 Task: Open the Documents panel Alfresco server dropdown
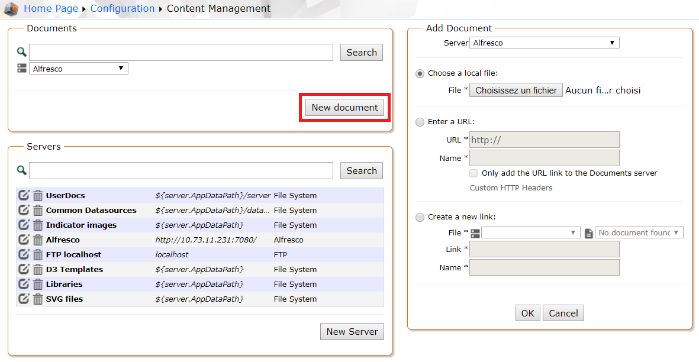pyautogui.click(x=79, y=69)
